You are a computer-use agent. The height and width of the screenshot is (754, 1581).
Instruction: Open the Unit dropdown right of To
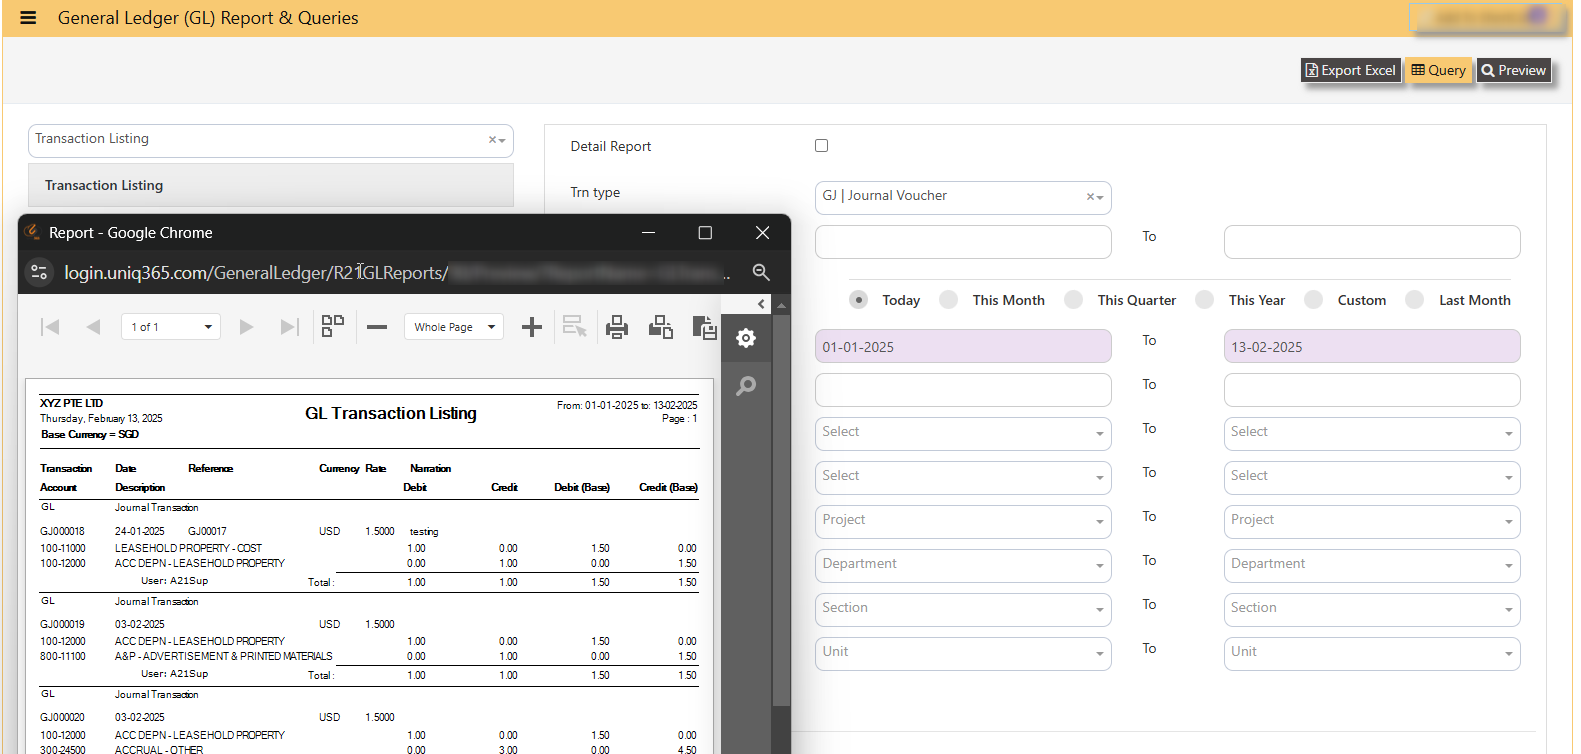pos(1372,653)
